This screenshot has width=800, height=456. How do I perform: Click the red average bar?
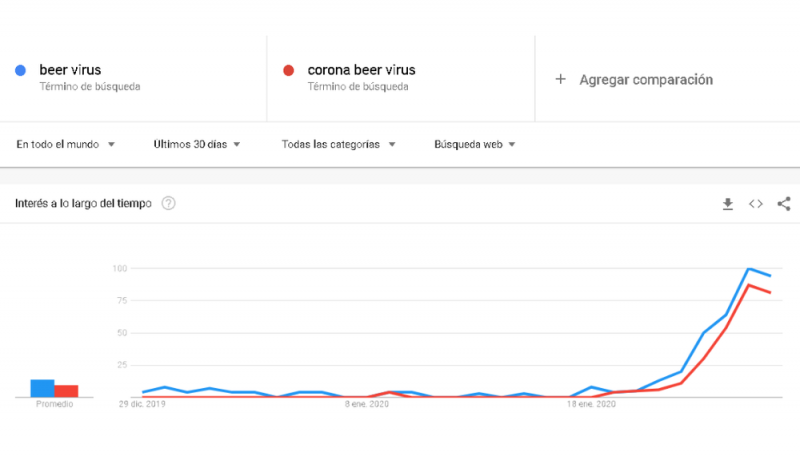click(x=66, y=391)
